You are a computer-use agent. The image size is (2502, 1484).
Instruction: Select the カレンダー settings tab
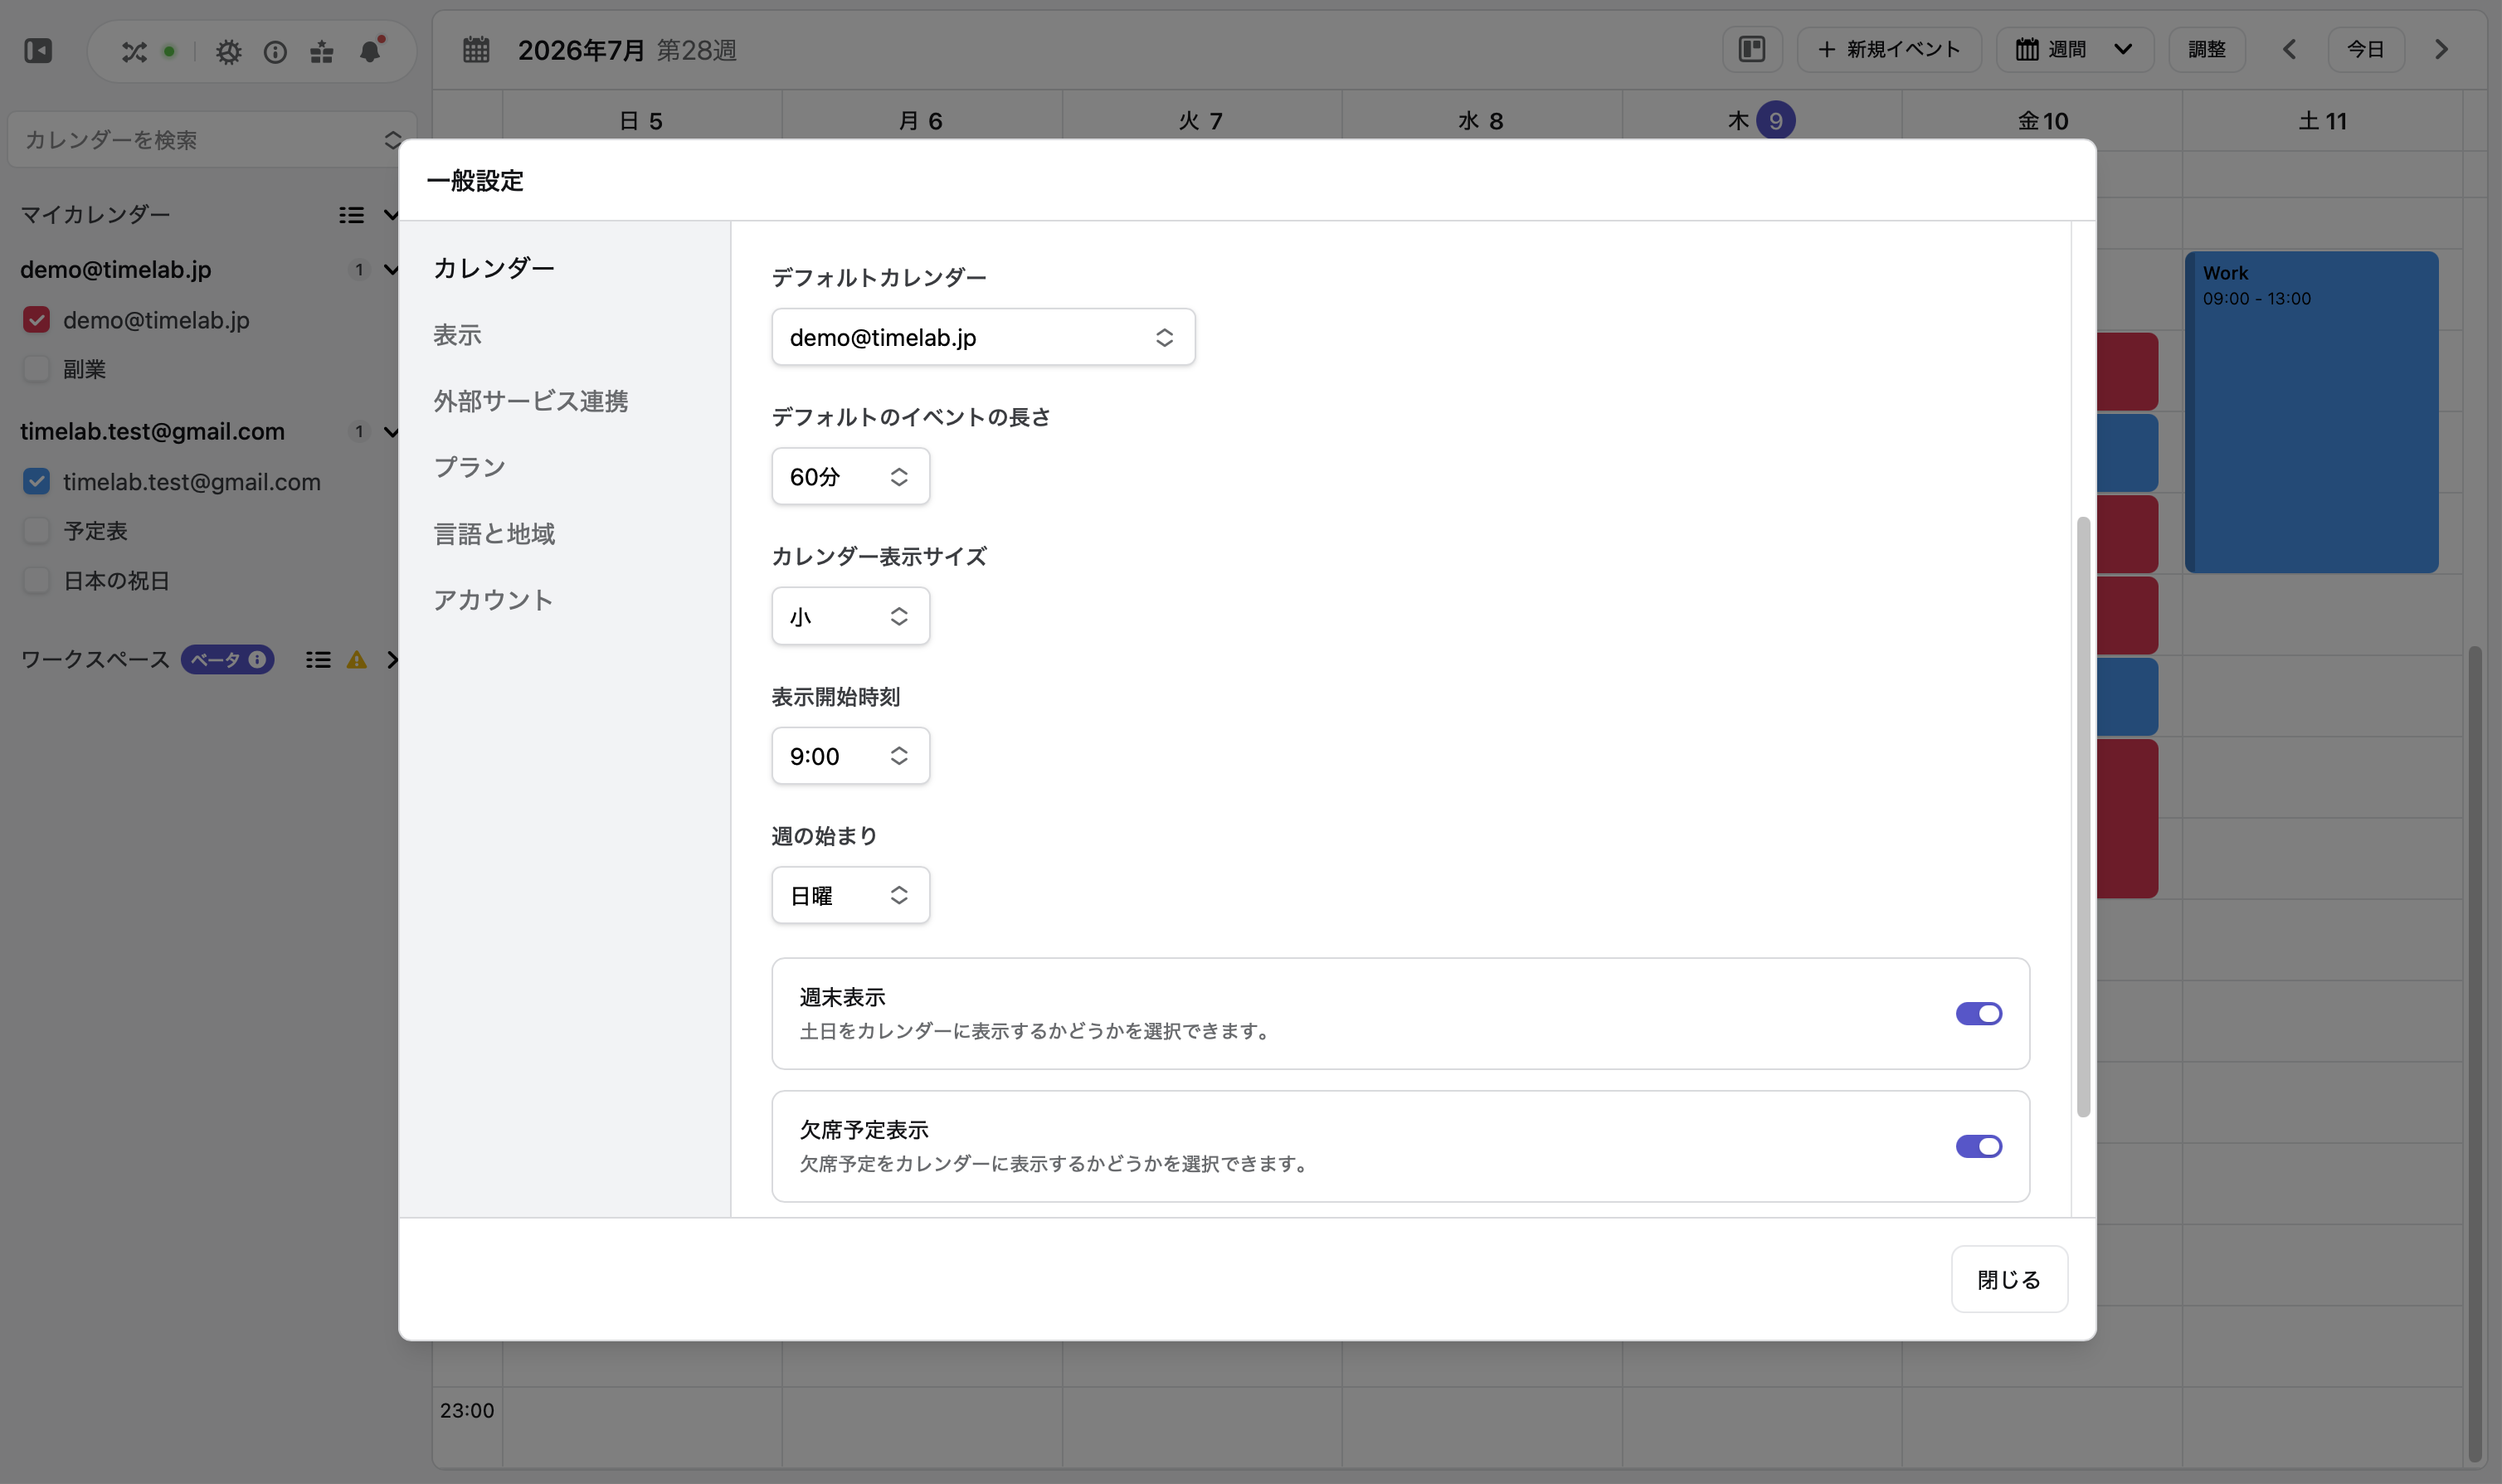(x=494, y=268)
